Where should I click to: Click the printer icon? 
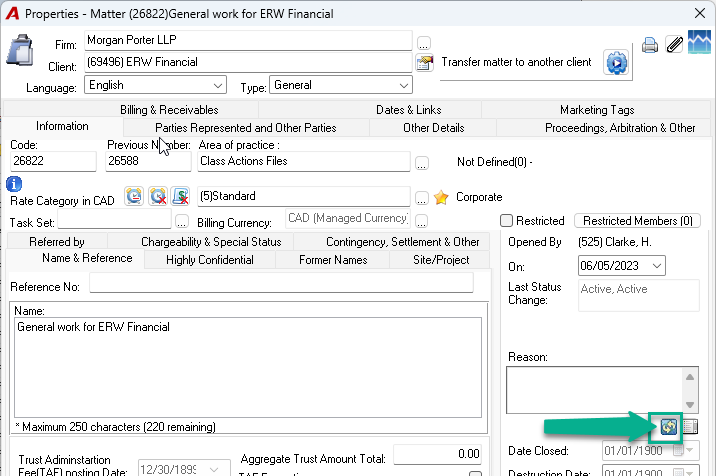(650, 45)
